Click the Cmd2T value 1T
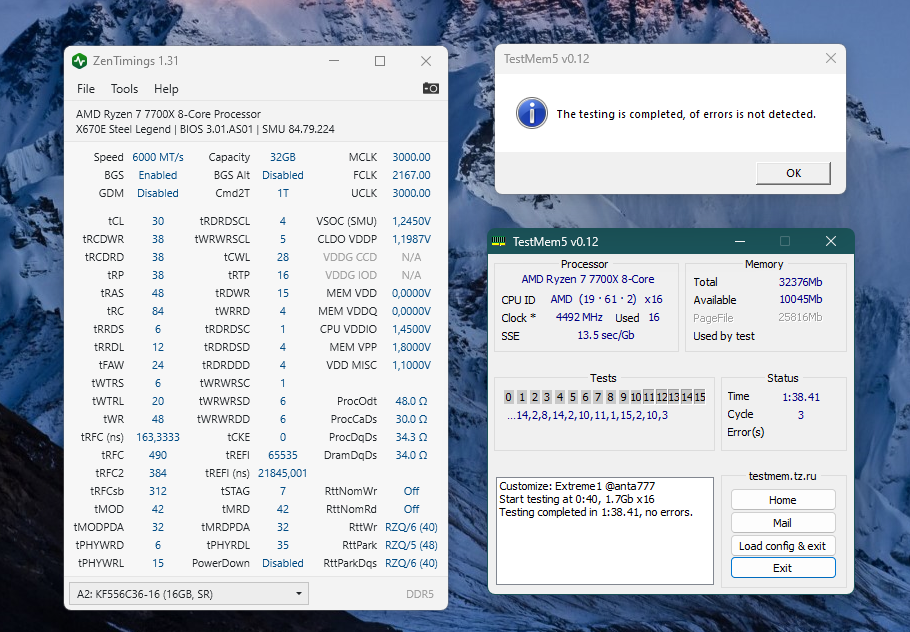 point(283,193)
